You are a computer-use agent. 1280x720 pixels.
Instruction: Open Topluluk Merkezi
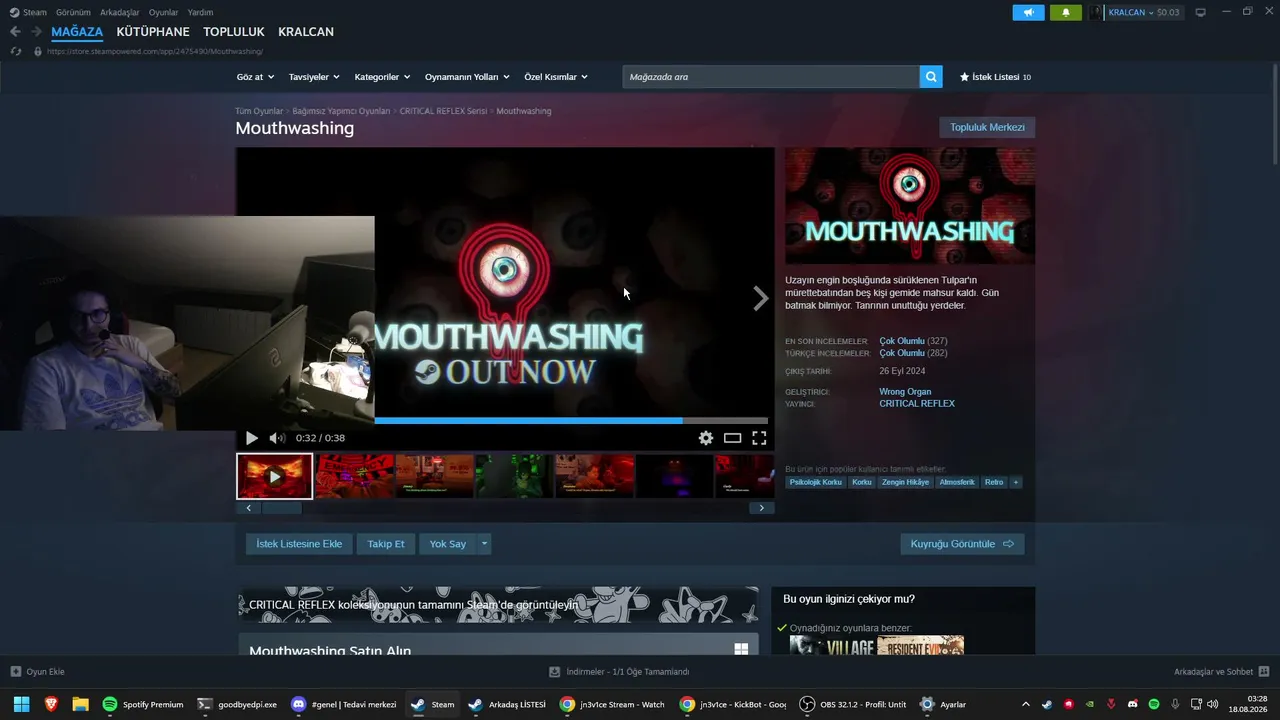coord(987,127)
